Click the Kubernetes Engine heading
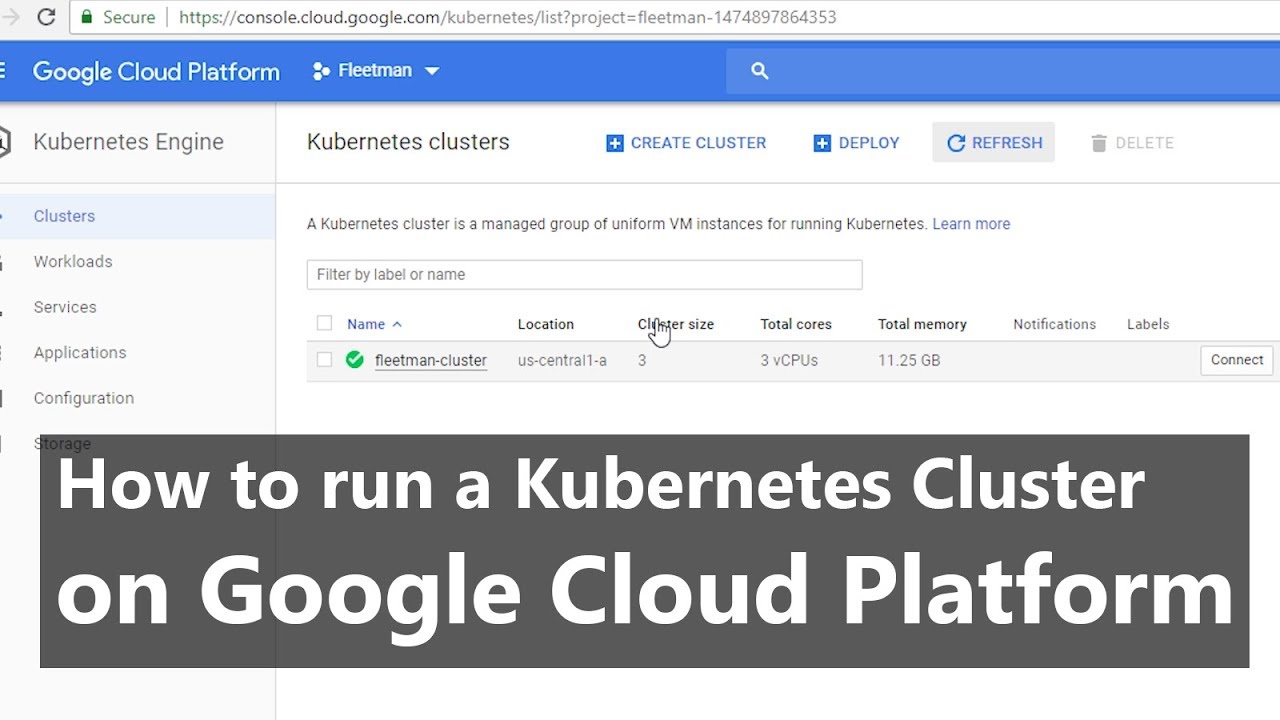The width and height of the screenshot is (1280, 720). 128,142
